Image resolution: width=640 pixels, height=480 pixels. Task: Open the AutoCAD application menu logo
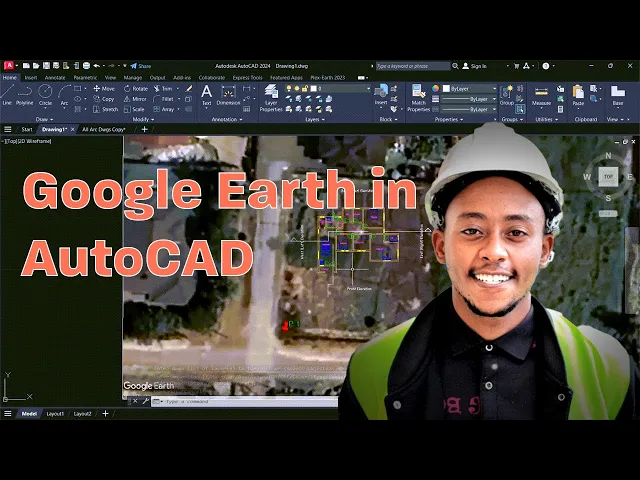click(x=9, y=65)
